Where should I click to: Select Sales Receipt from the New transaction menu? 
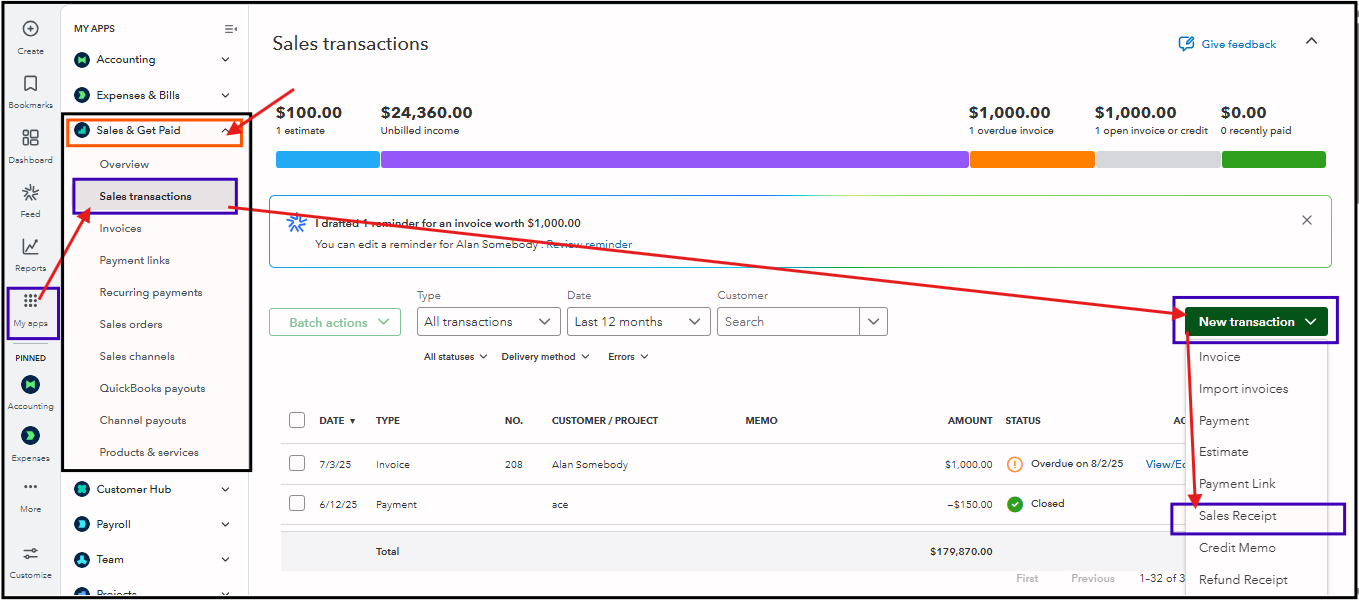tap(1238, 516)
